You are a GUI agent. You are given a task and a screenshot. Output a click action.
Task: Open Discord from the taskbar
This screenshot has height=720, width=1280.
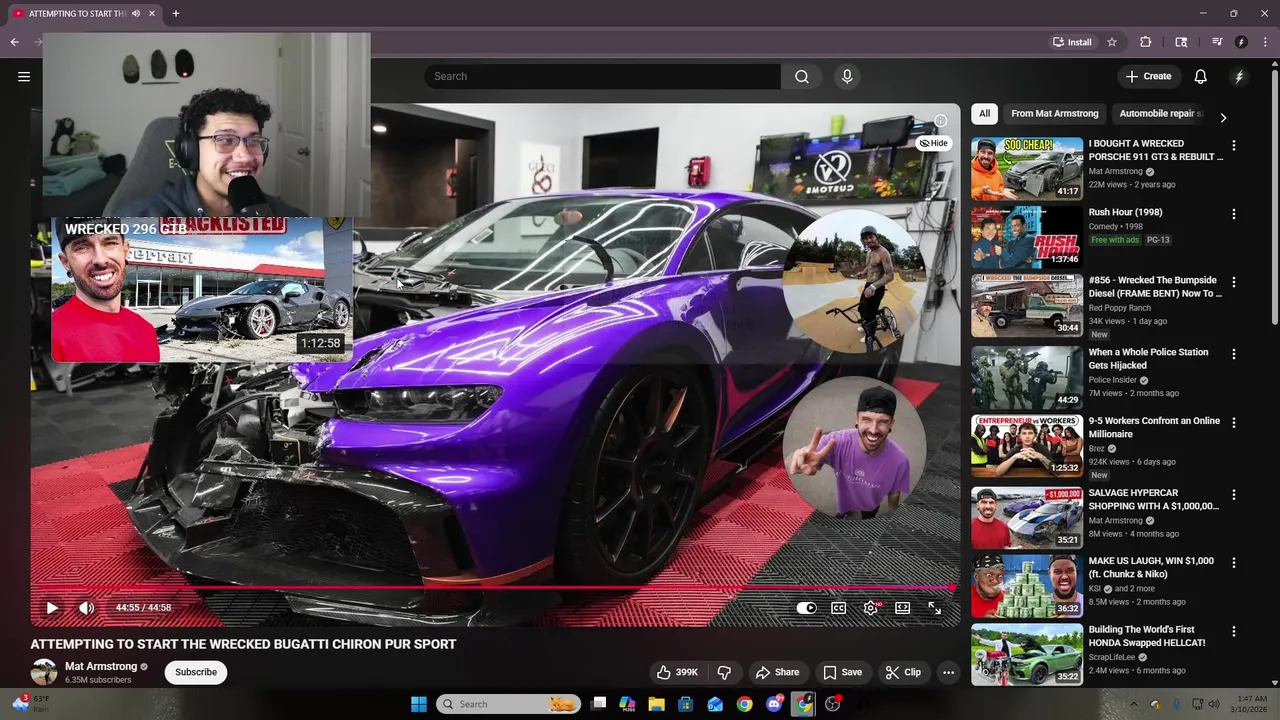point(774,704)
